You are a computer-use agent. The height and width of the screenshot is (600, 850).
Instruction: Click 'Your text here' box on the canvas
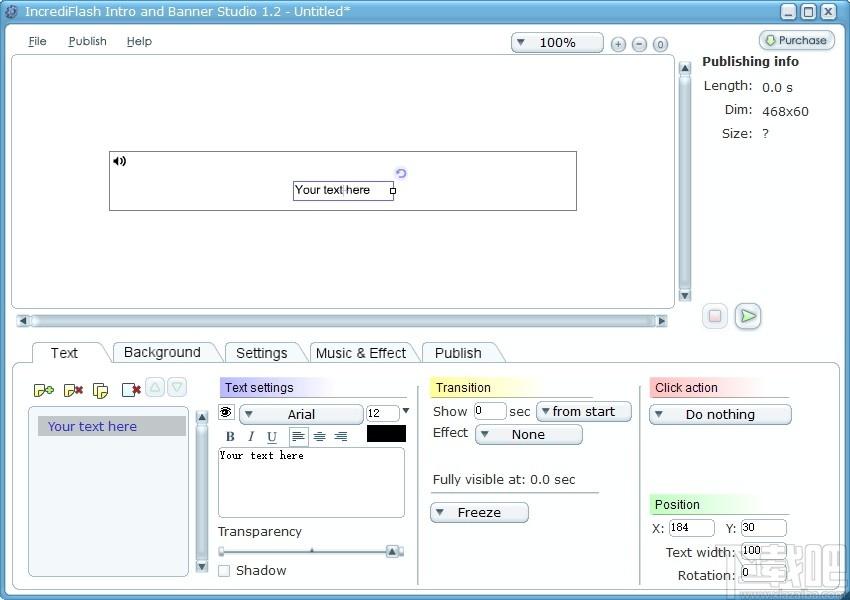pyautogui.click(x=343, y=191)
